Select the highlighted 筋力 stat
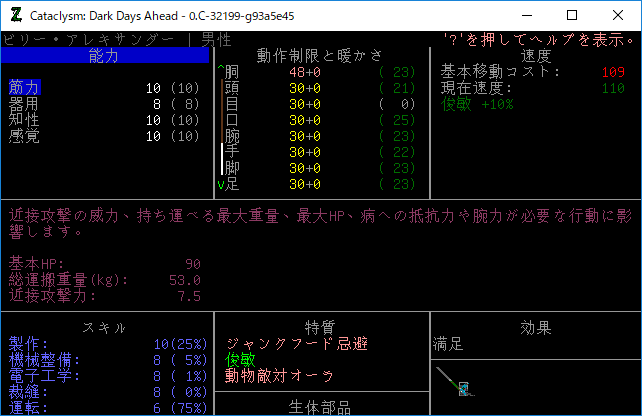The height and width of the screenshot is (416, 642). click(24, 88)
